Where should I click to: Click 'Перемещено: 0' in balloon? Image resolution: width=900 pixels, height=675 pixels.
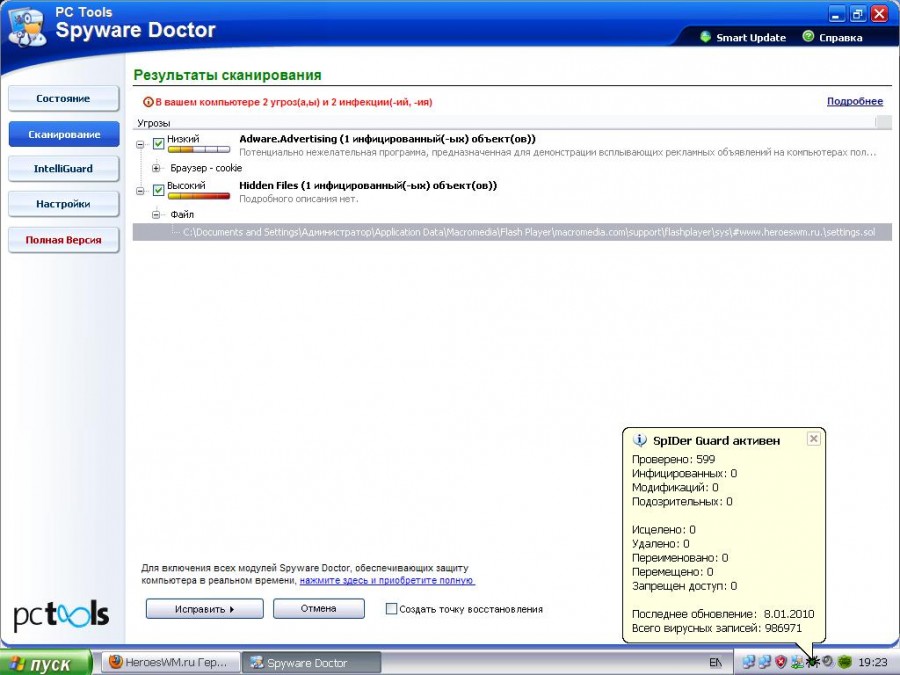pyautogui.click(x=673, y=572)
